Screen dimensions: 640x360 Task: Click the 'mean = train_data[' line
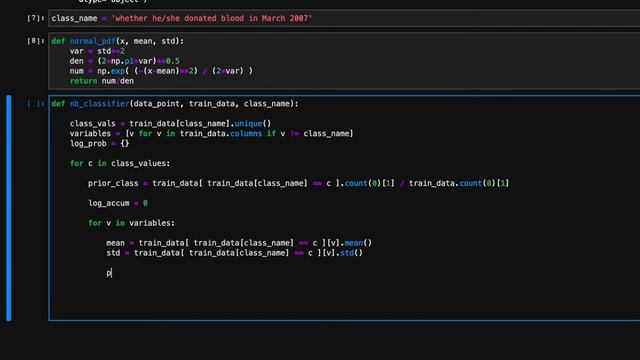[239, 243]
